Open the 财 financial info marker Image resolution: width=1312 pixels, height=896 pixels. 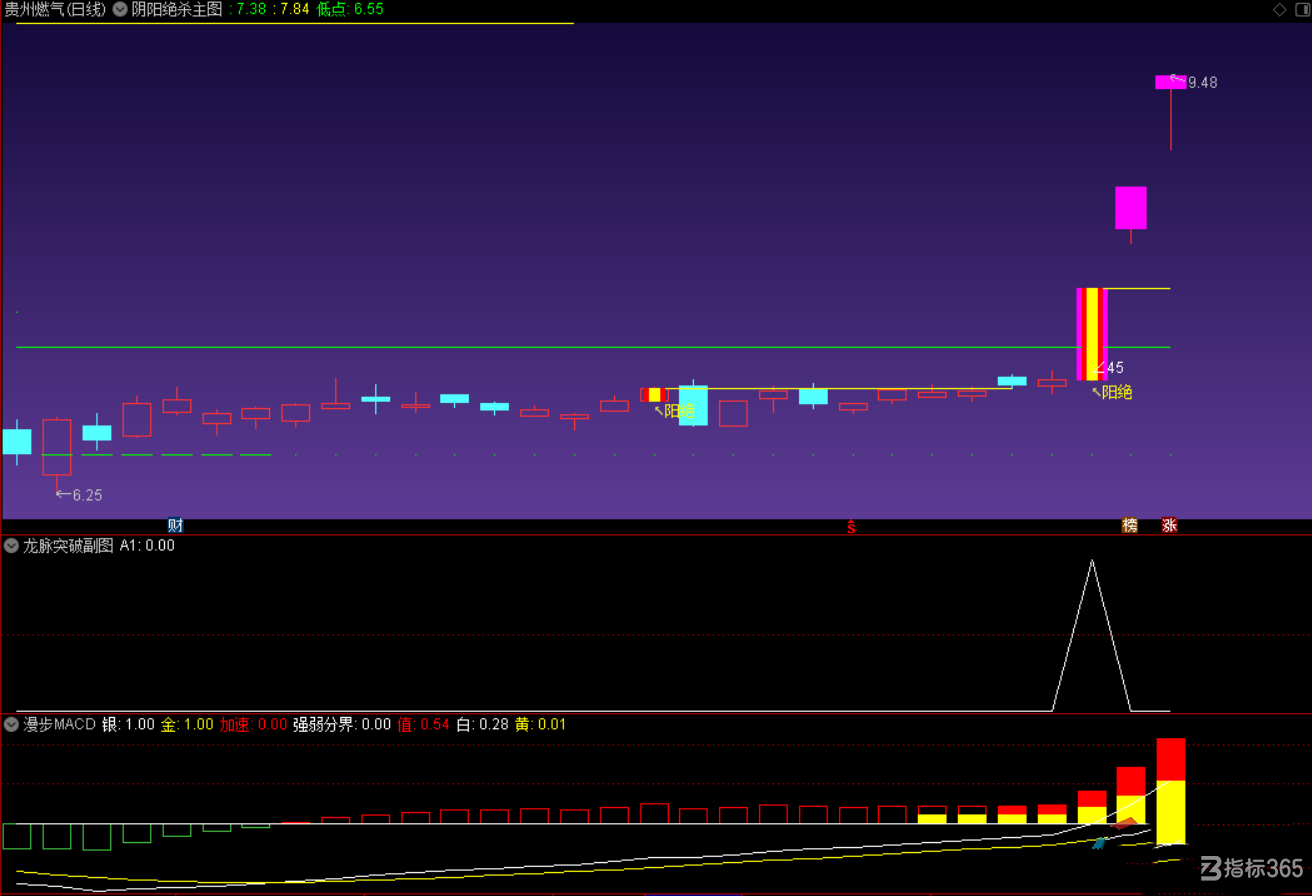[175, 525]
